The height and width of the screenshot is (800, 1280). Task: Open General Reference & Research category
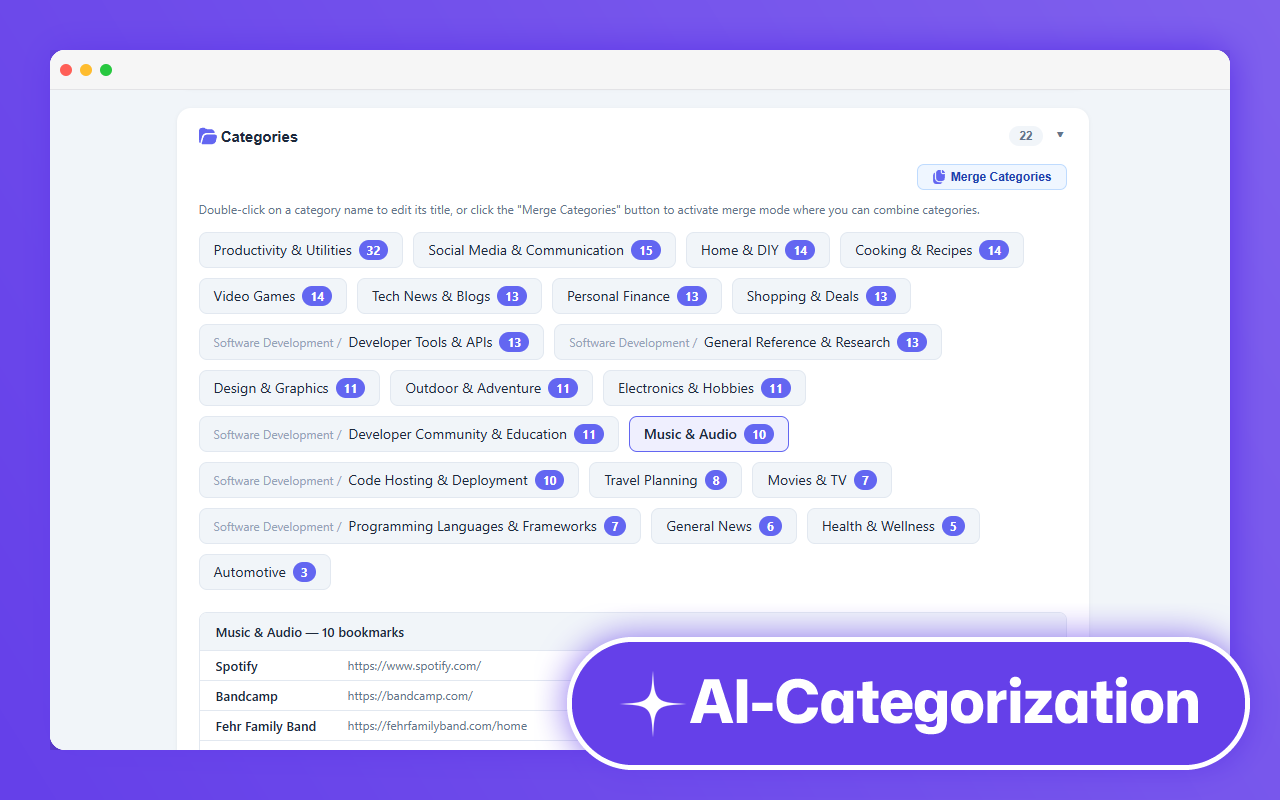(x=796, y=342)
